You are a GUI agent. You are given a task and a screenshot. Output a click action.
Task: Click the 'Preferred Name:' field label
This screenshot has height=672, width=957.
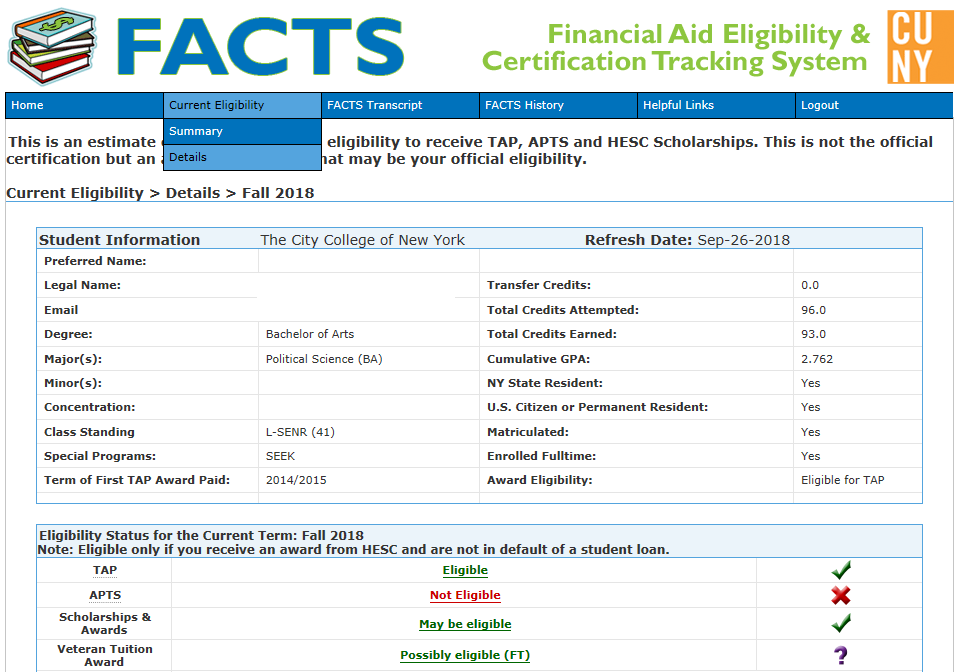click(x=95, y=261)
